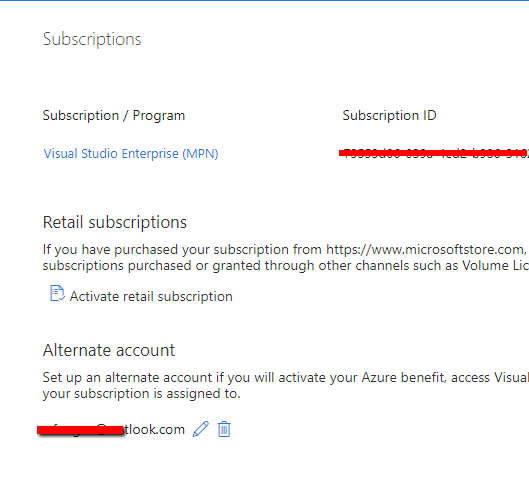529x495 pixels.
Task: Delete the alternate account using trash icon
Action: [x=224, y=429]
